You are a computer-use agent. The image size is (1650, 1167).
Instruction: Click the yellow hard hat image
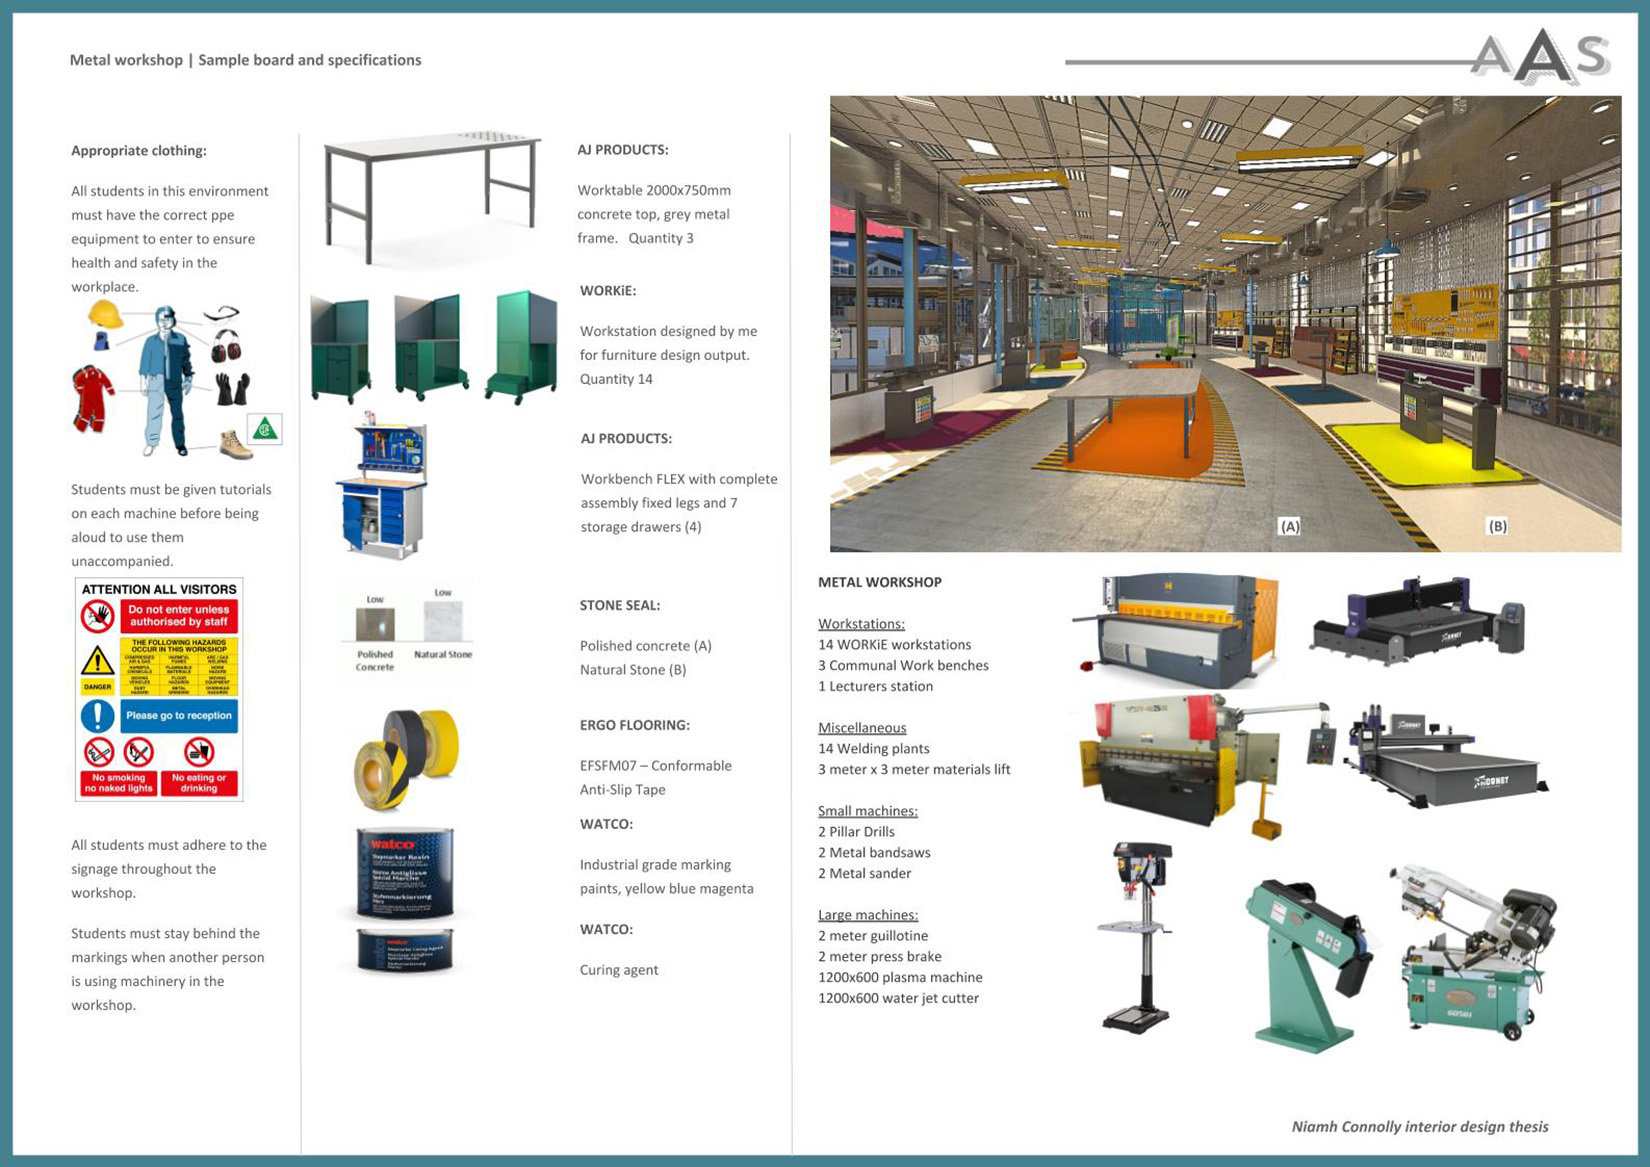coord(105,315)
